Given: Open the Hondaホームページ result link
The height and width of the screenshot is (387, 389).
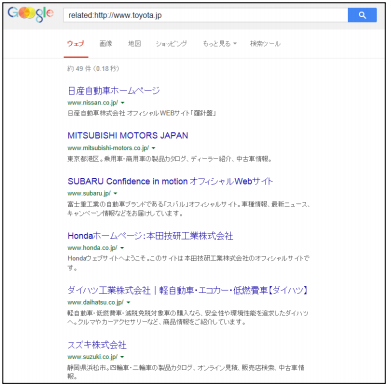Looking at the screenshot, I should tap(150, 236).
